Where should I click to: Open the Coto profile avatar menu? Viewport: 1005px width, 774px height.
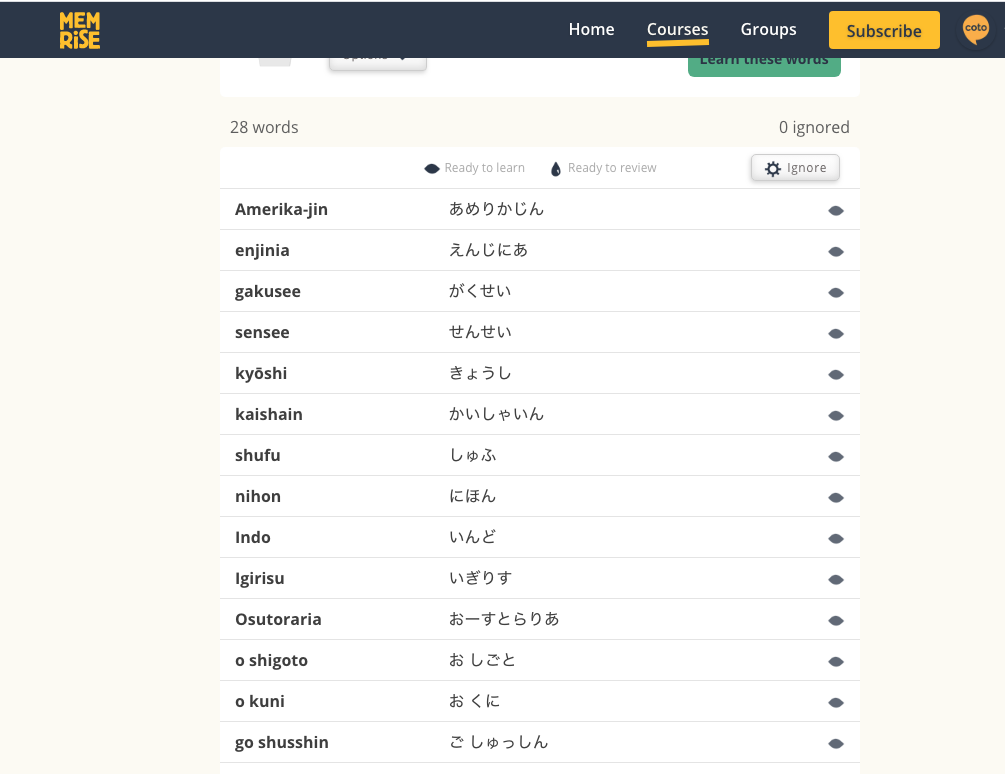(975, 30)
